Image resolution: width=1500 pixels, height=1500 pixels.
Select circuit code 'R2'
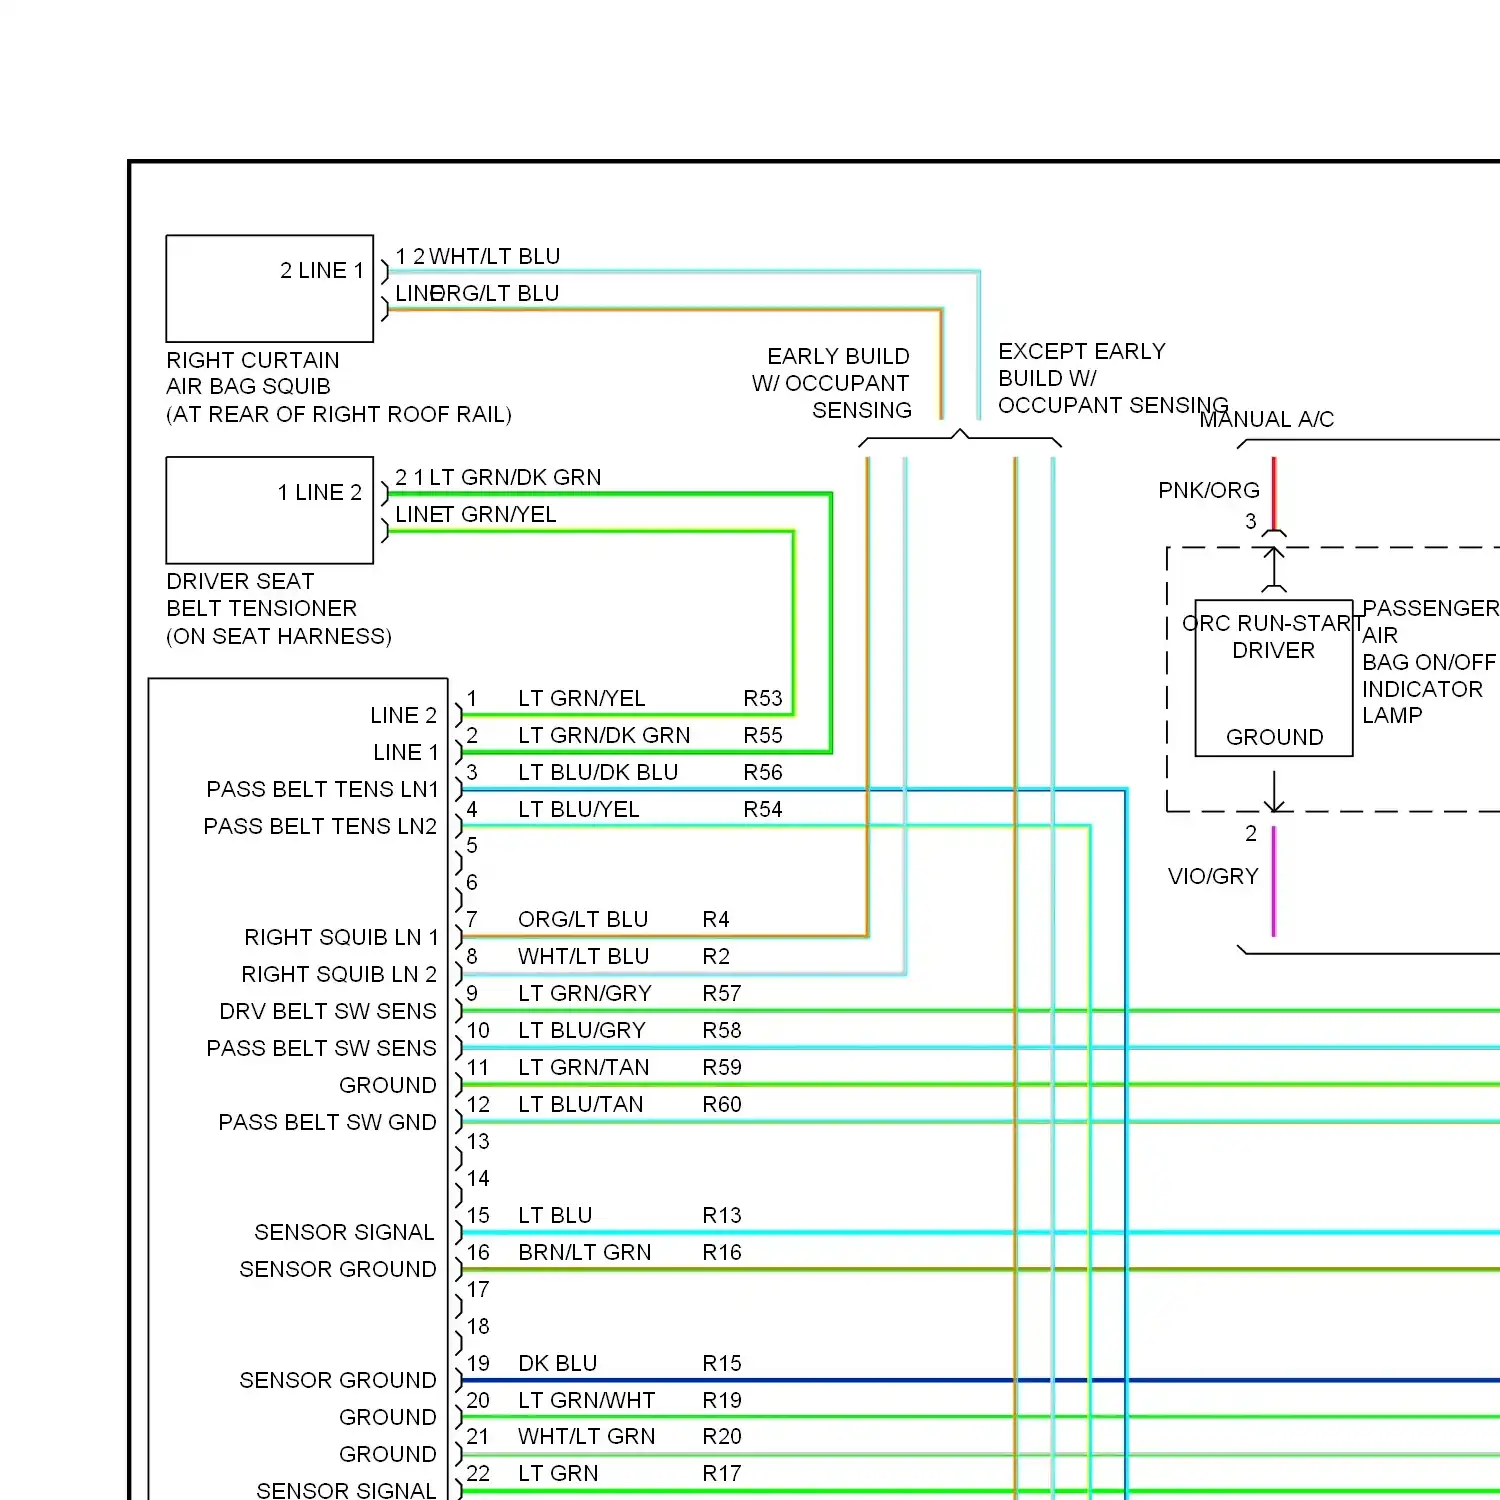tap(716, 956)
